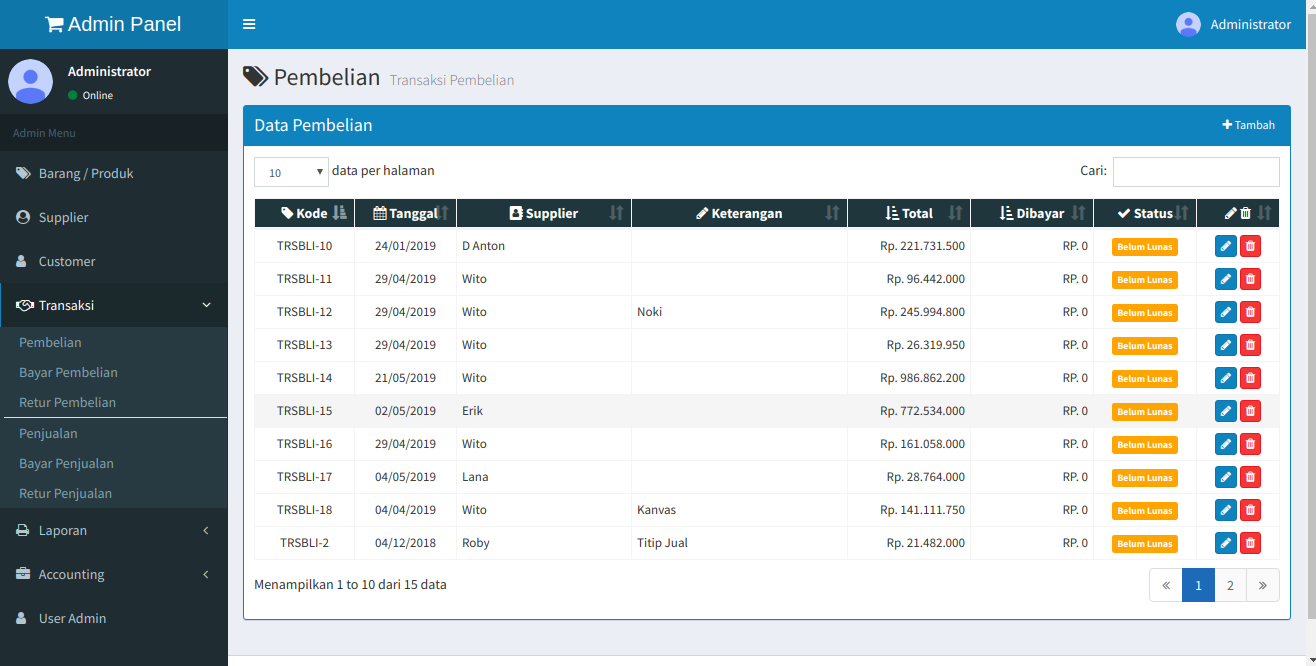Viewport: 1316px width, 666px height.
Task: Toggle sidebar with hamburger menu icon
Action: coord(249,24)
